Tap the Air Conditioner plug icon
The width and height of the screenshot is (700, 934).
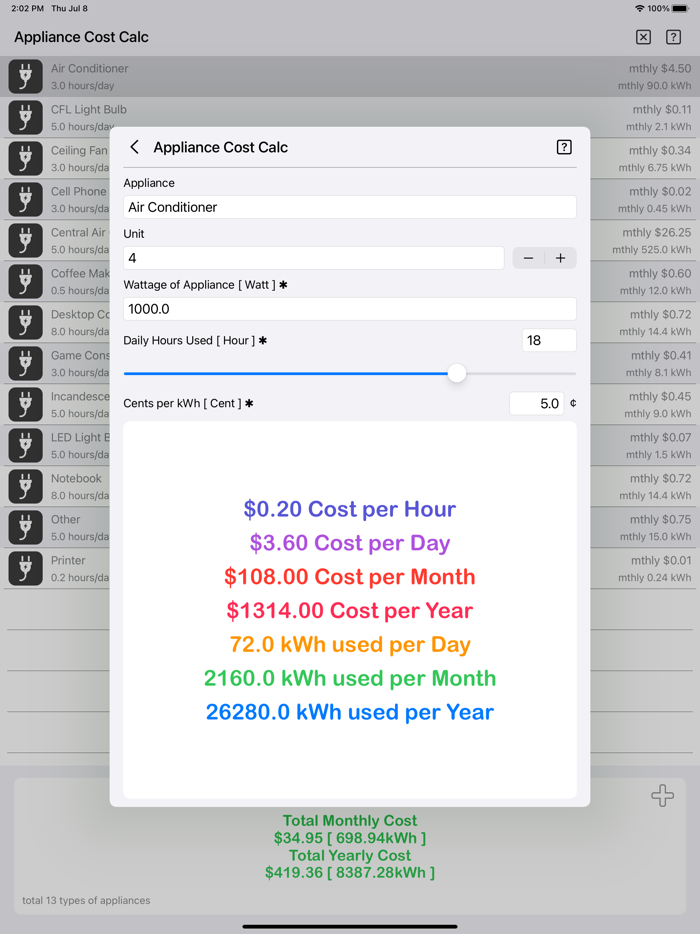(x=25, y=76)
